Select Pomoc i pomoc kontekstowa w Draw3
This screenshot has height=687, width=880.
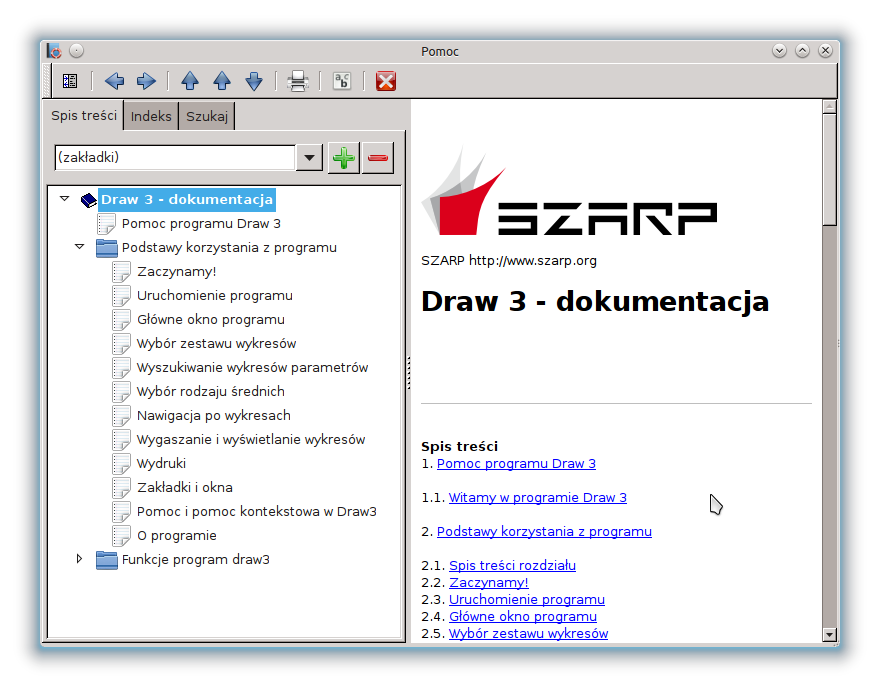(x=257, y=512)
